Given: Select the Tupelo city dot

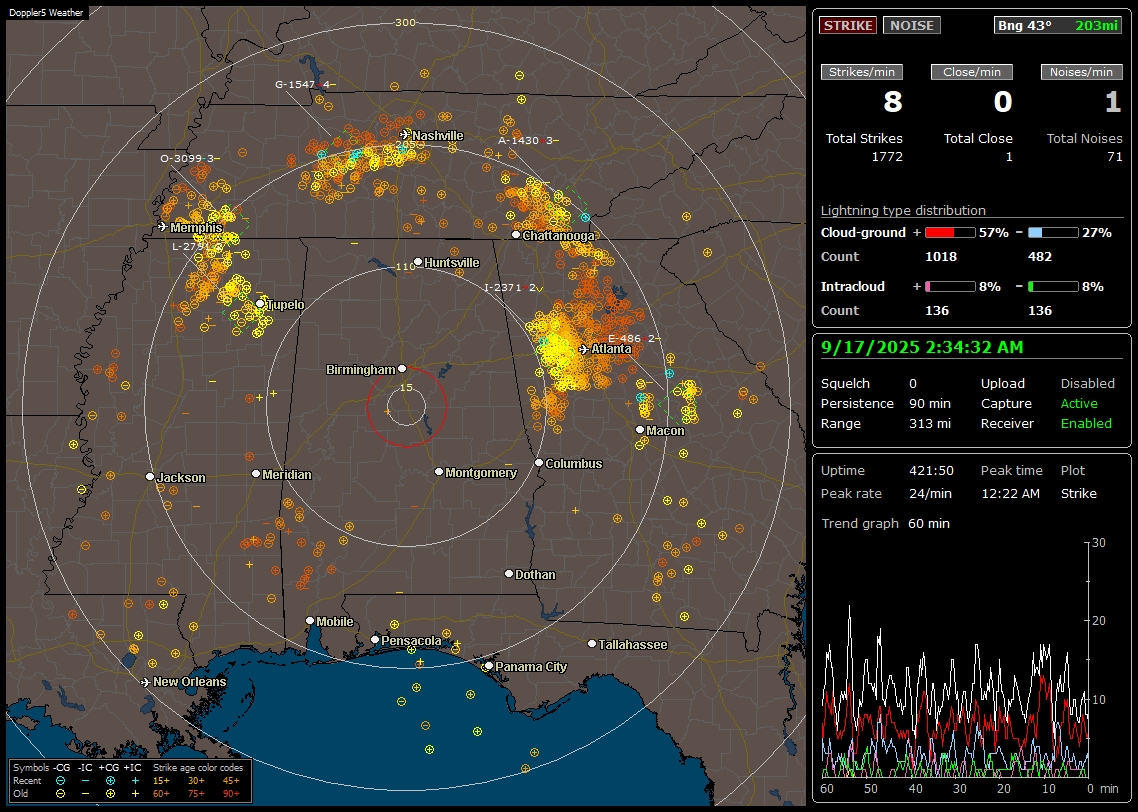Looking at the screenshot, I should point(260,303).
